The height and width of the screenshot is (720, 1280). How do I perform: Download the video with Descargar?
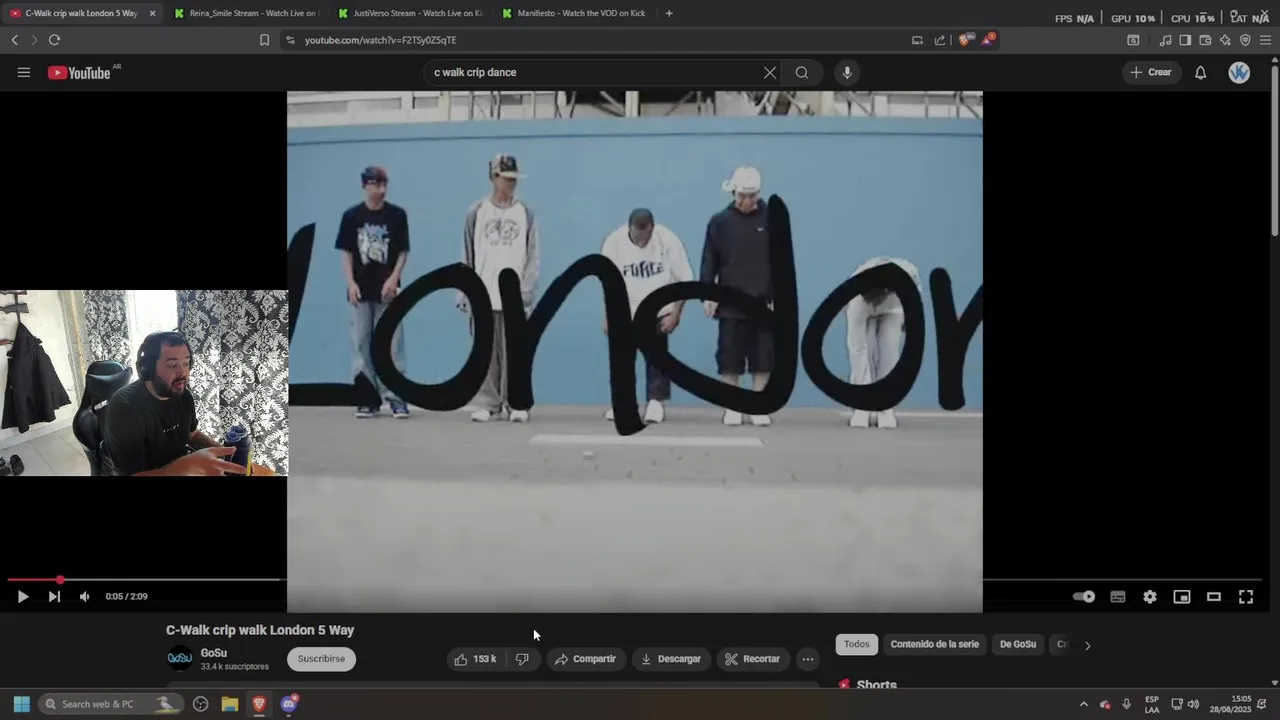[x=671, y=659]
